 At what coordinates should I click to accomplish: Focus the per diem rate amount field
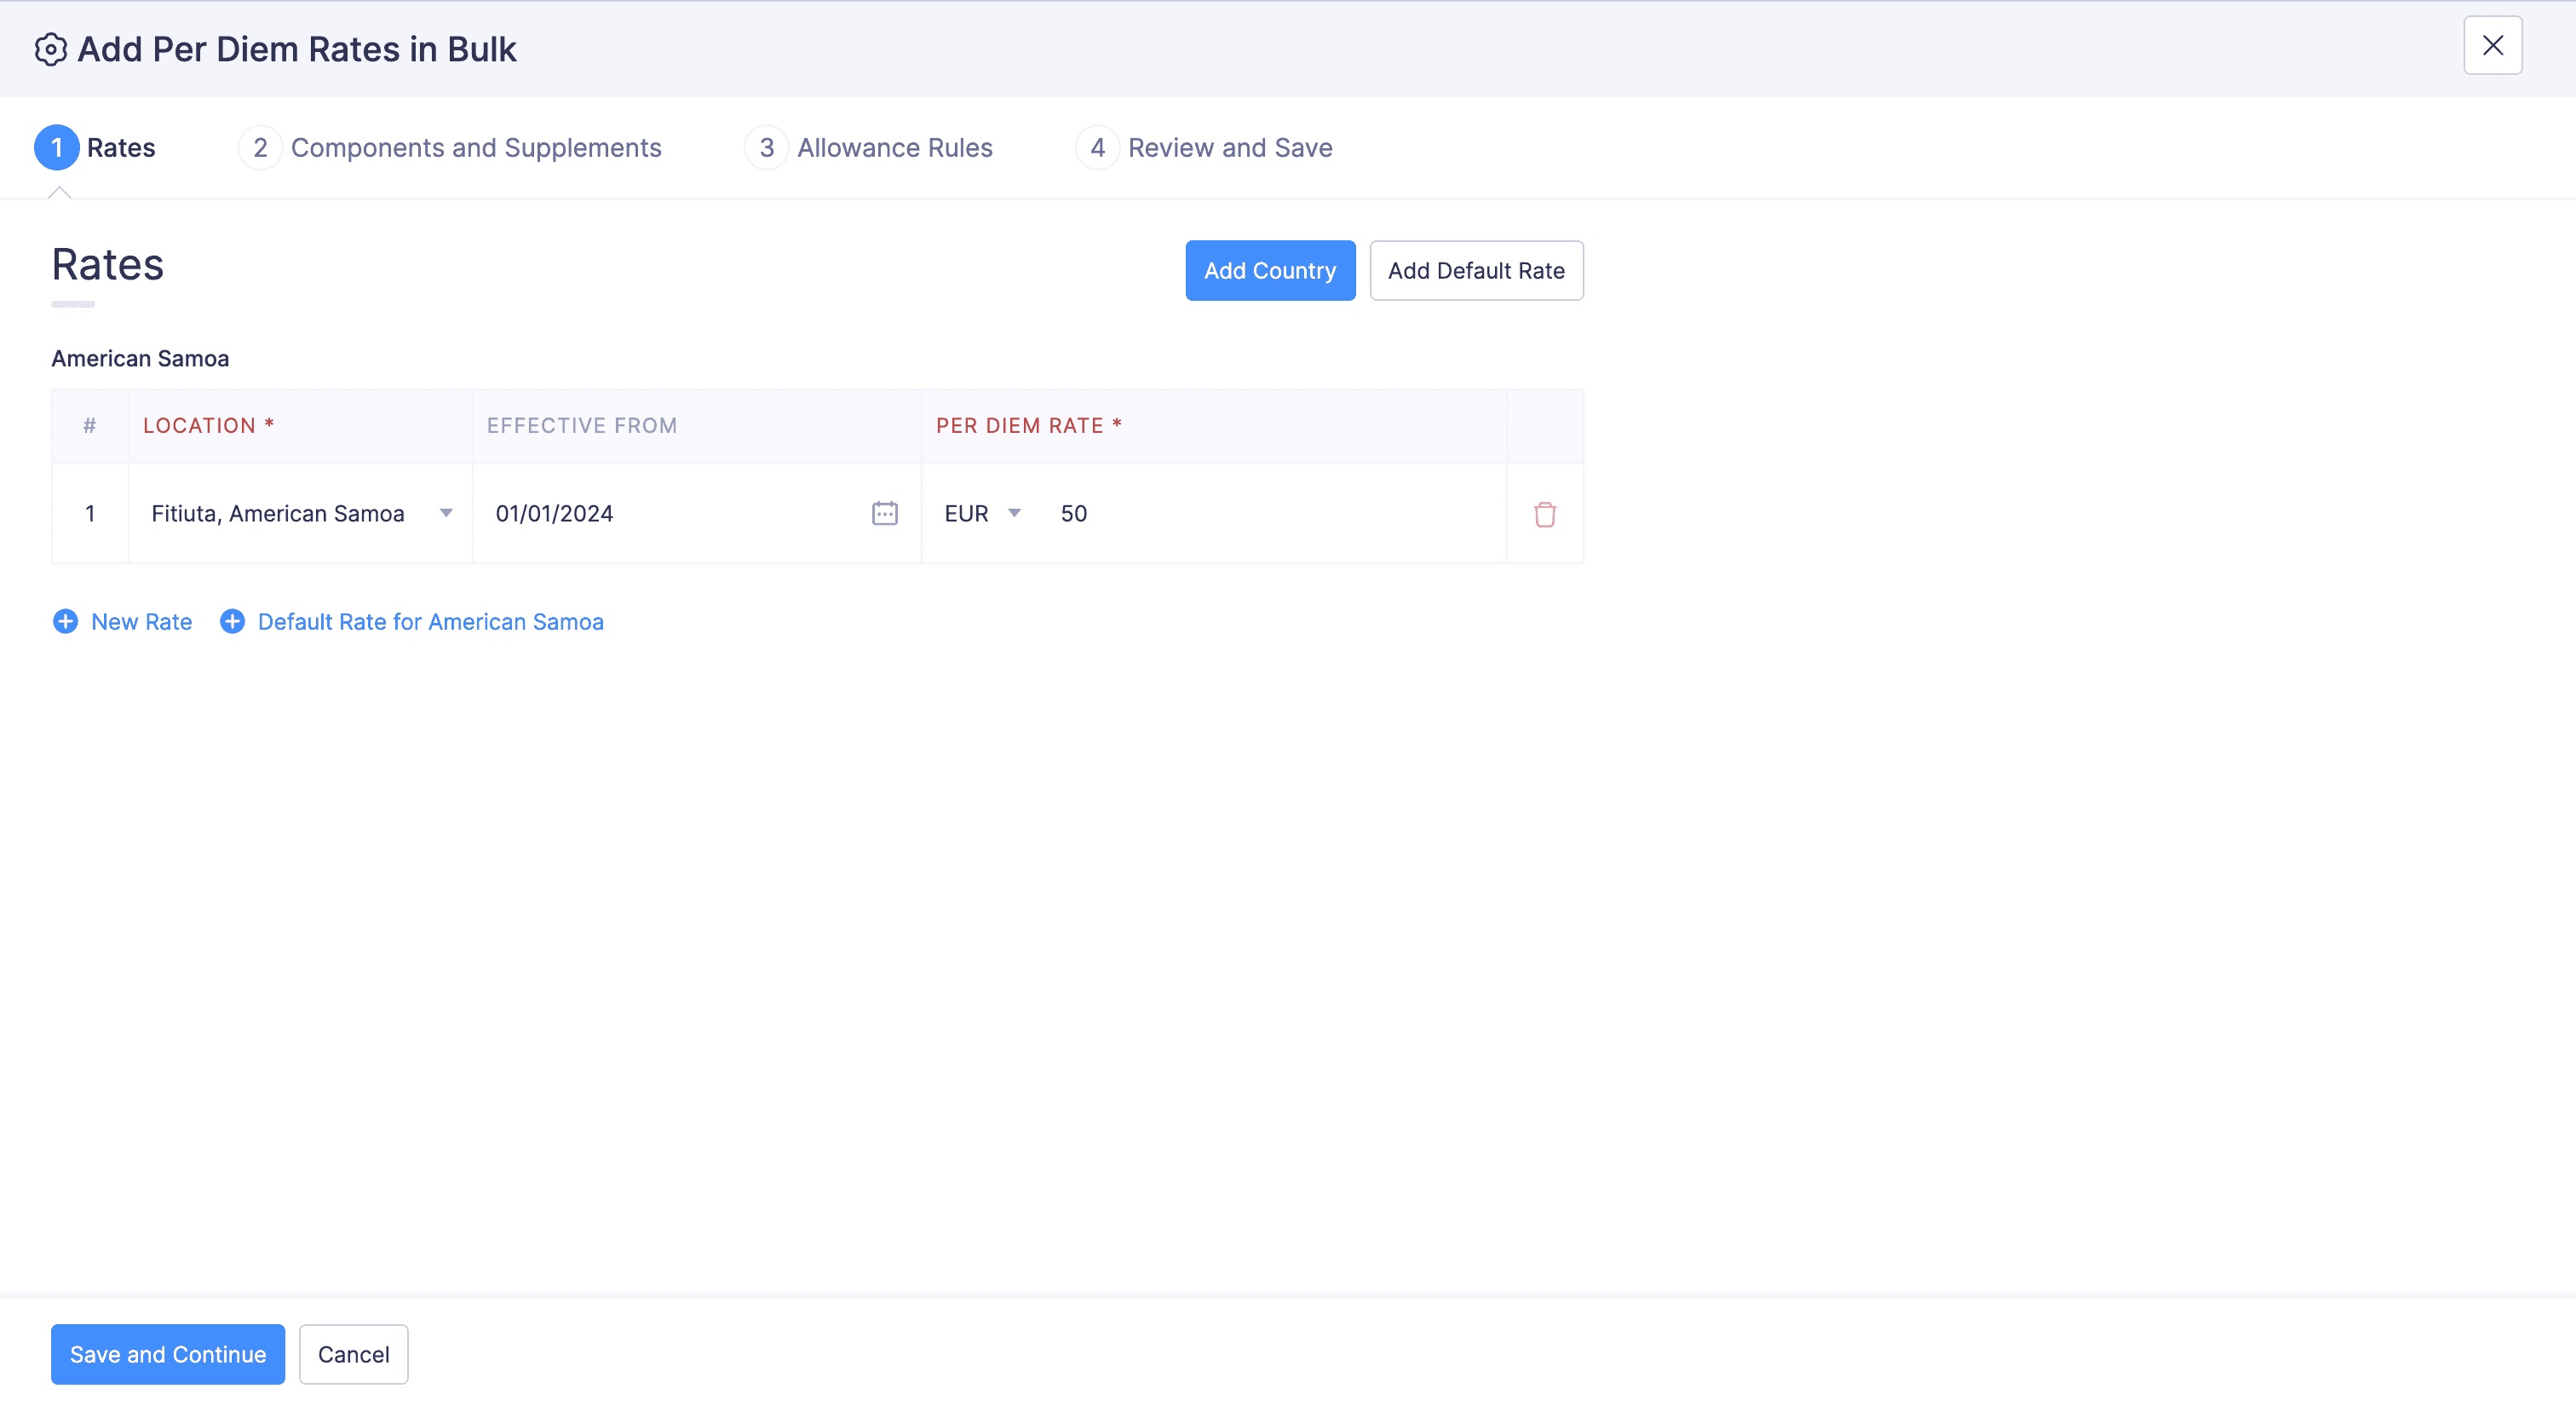pos(1270,513)
